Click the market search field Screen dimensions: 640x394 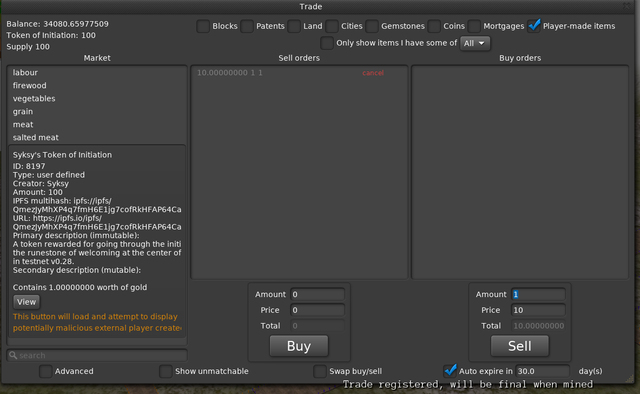coord(97,356)
